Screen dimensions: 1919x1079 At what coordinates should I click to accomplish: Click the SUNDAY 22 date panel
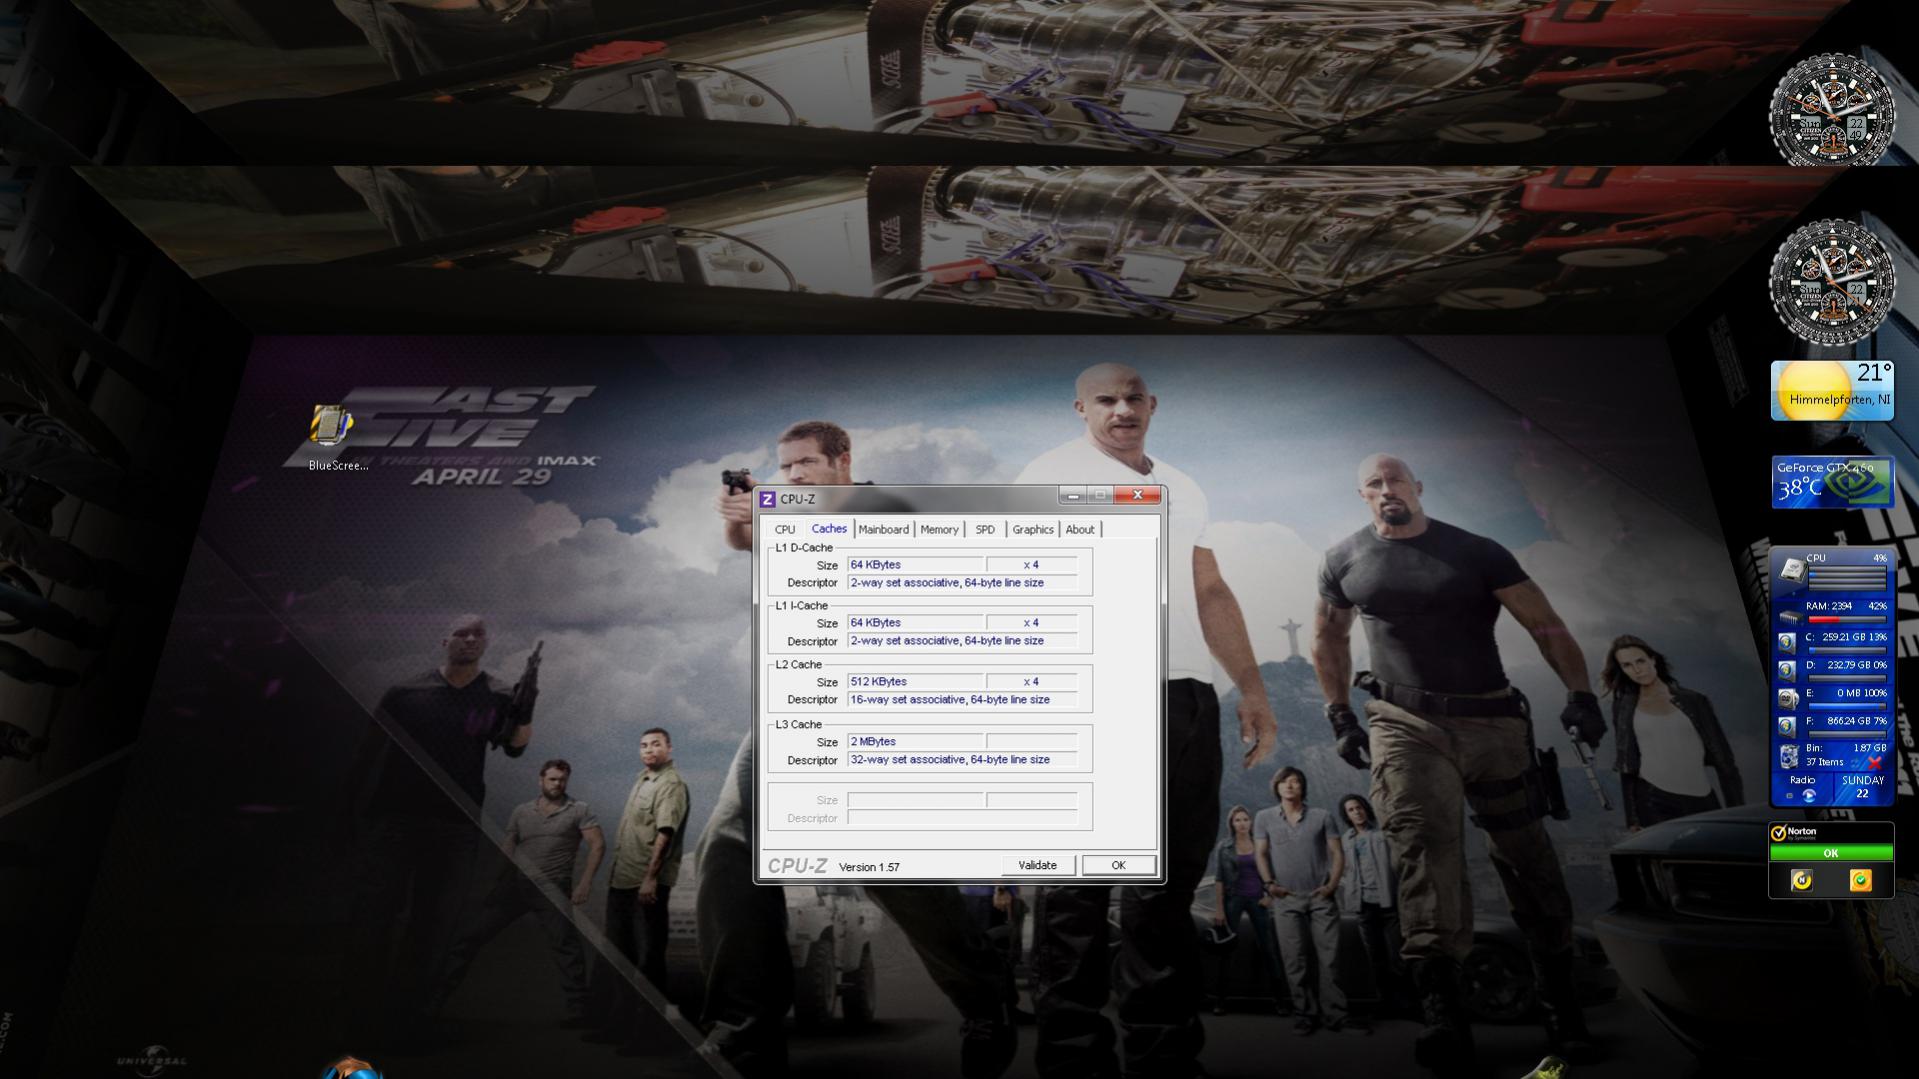pos(1862,787)
